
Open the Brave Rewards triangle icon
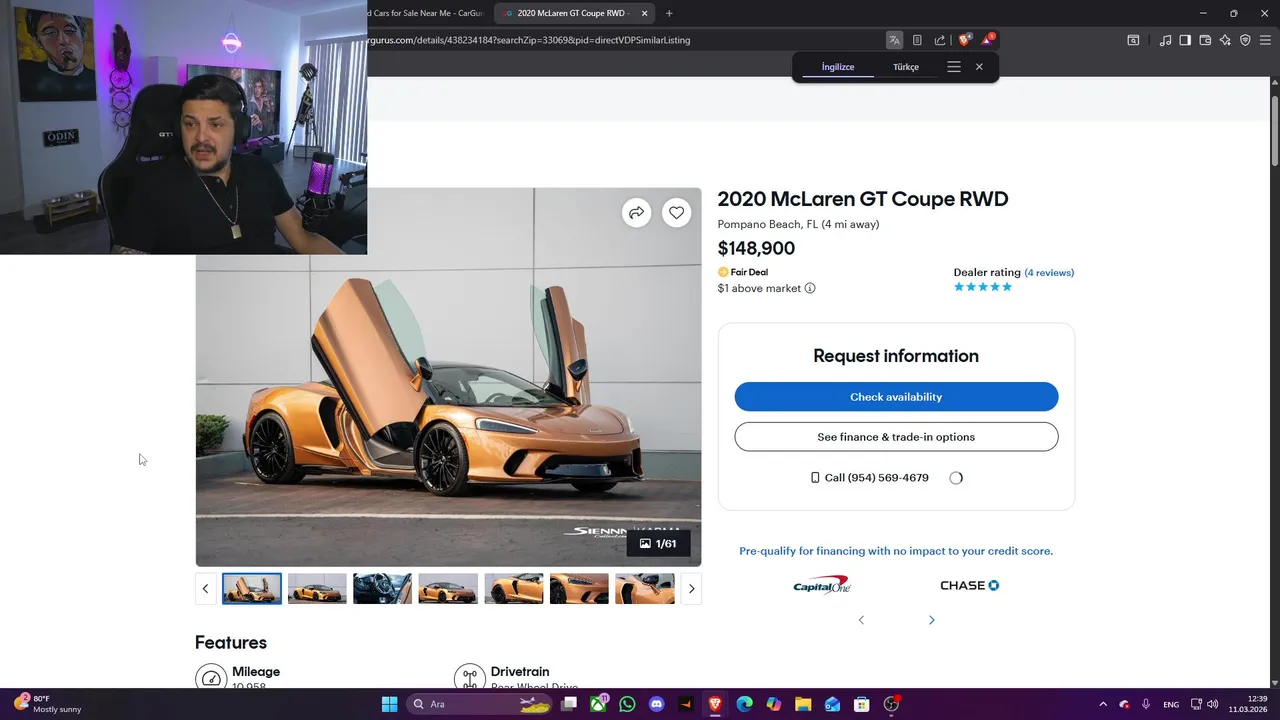point(987,40)
